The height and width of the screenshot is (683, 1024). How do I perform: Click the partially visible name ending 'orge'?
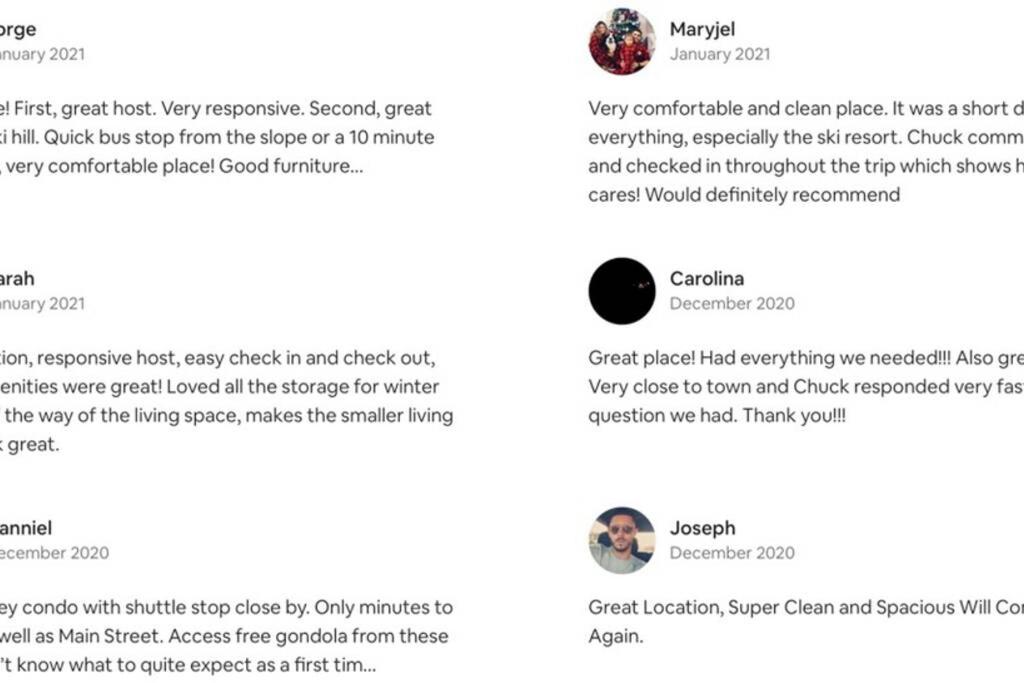click(18, 29)
